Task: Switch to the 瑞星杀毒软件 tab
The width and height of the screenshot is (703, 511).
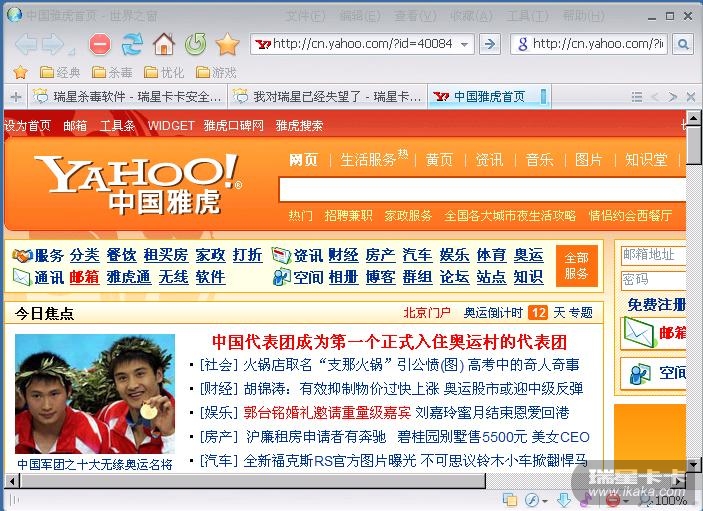Action: [x=127, y=96]
